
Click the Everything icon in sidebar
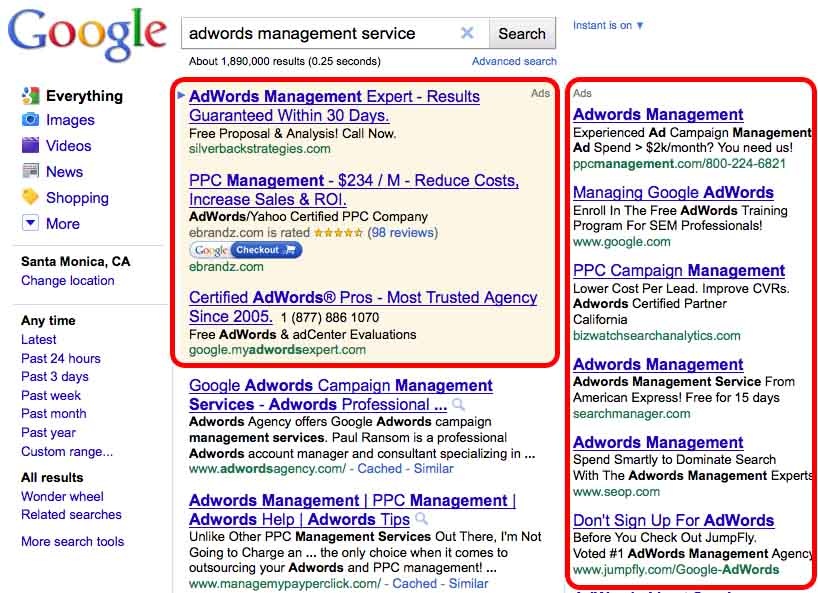31,95
